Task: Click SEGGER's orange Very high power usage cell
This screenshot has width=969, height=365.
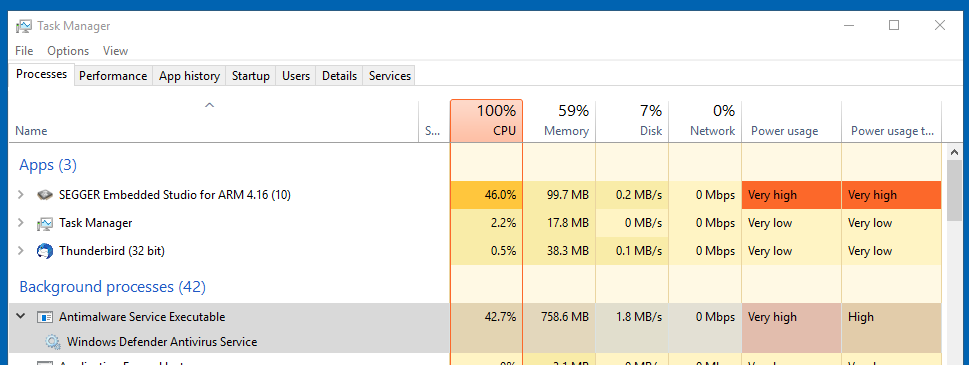Action: click(792, 195)
